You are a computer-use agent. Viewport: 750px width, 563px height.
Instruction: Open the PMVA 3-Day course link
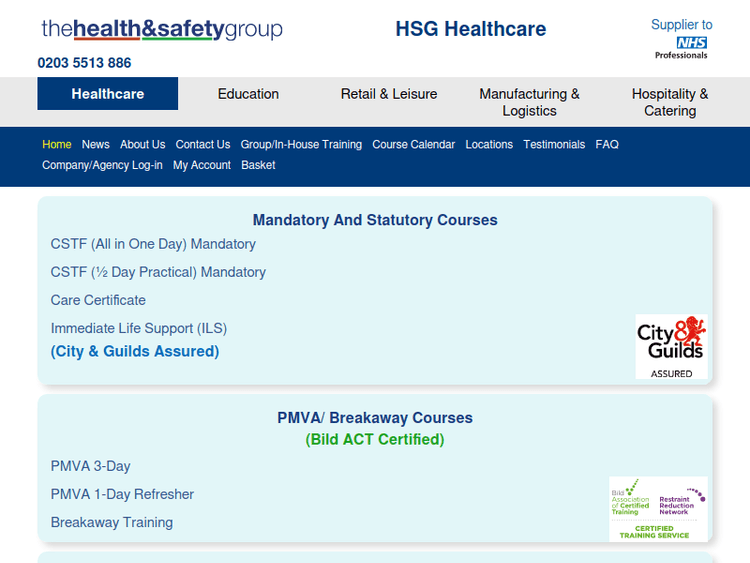coord(91,466)
